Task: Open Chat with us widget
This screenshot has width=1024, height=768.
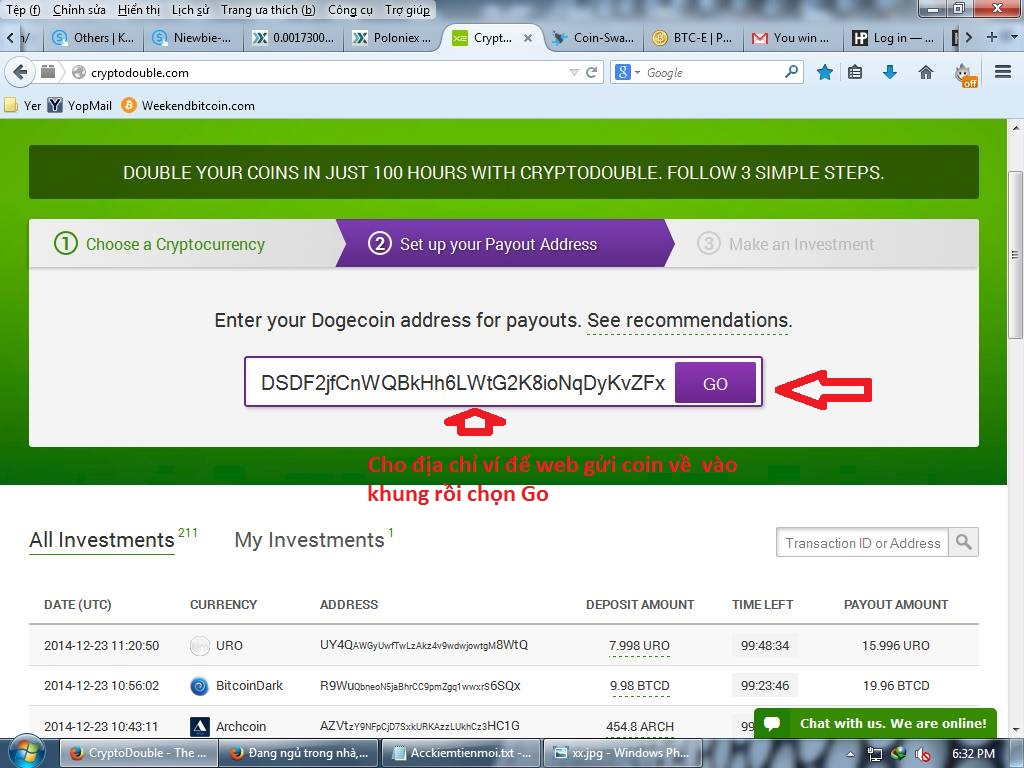Action: pyautogui.click(x=875, y=724)
